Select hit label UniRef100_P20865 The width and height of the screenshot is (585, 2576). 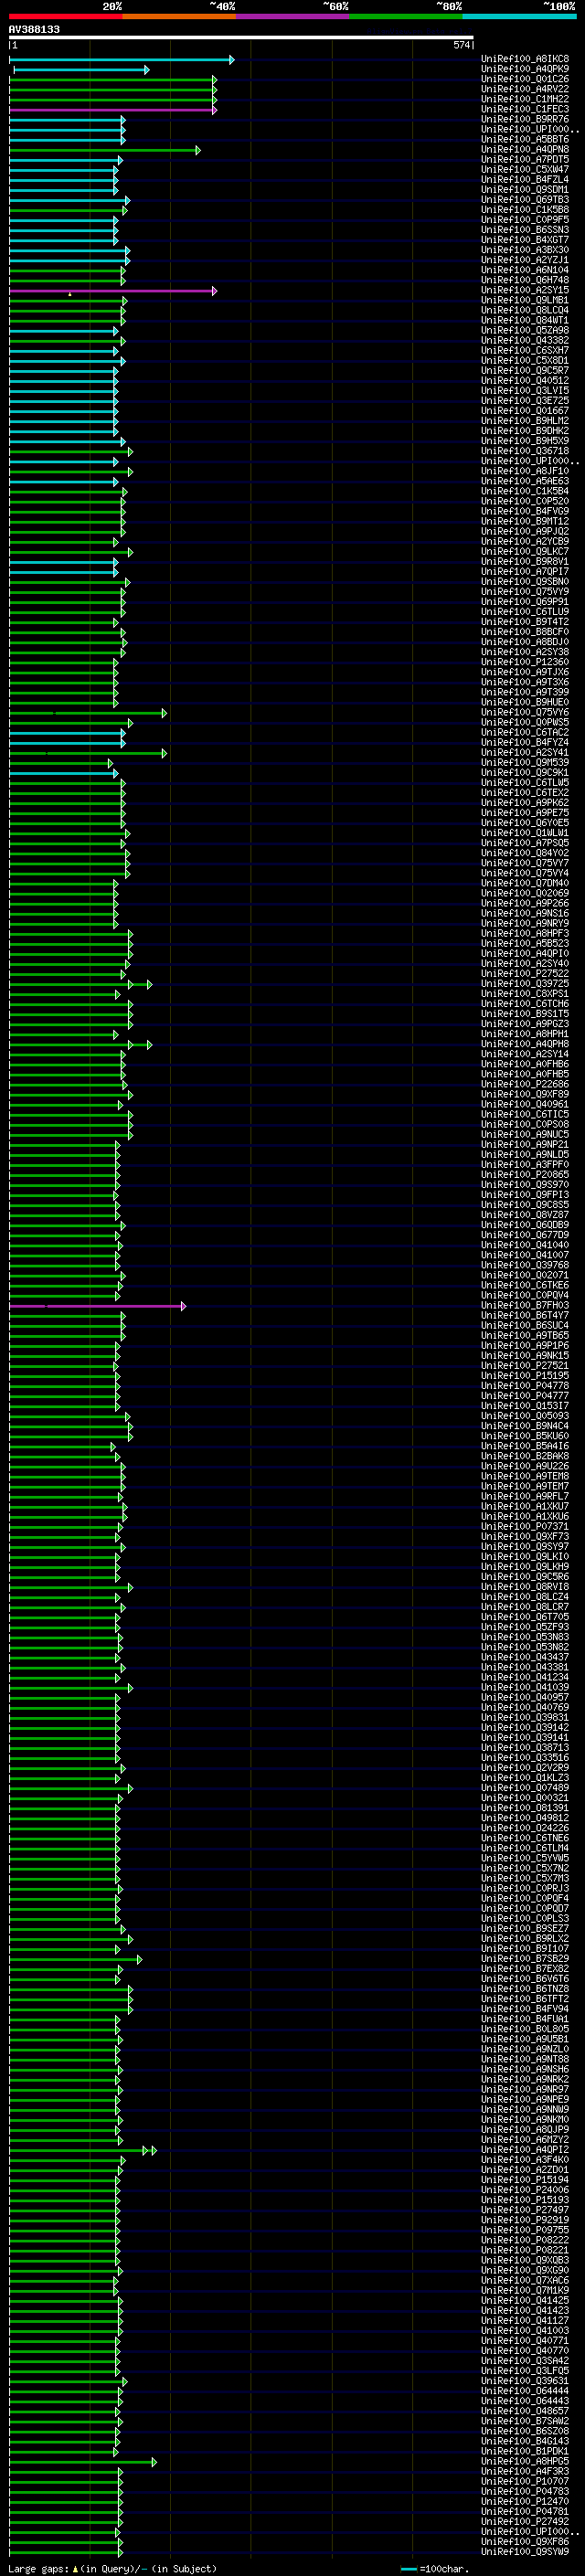tap(525, 1175)
